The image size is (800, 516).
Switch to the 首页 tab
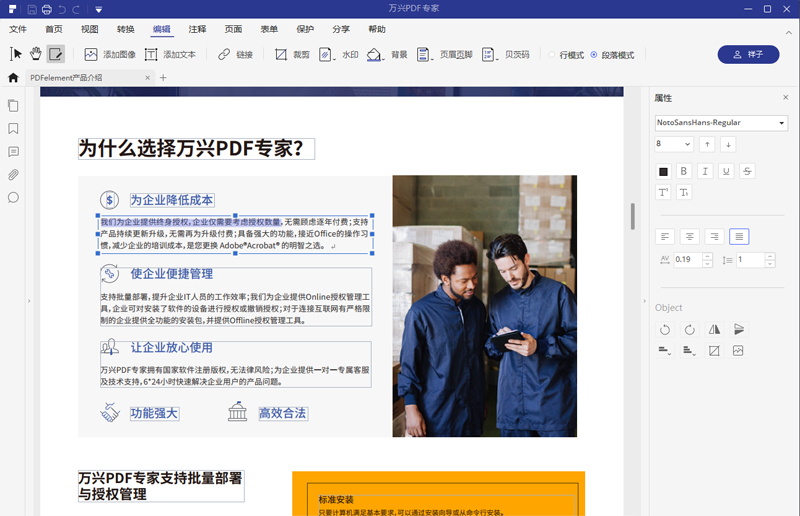click(54, 29)
